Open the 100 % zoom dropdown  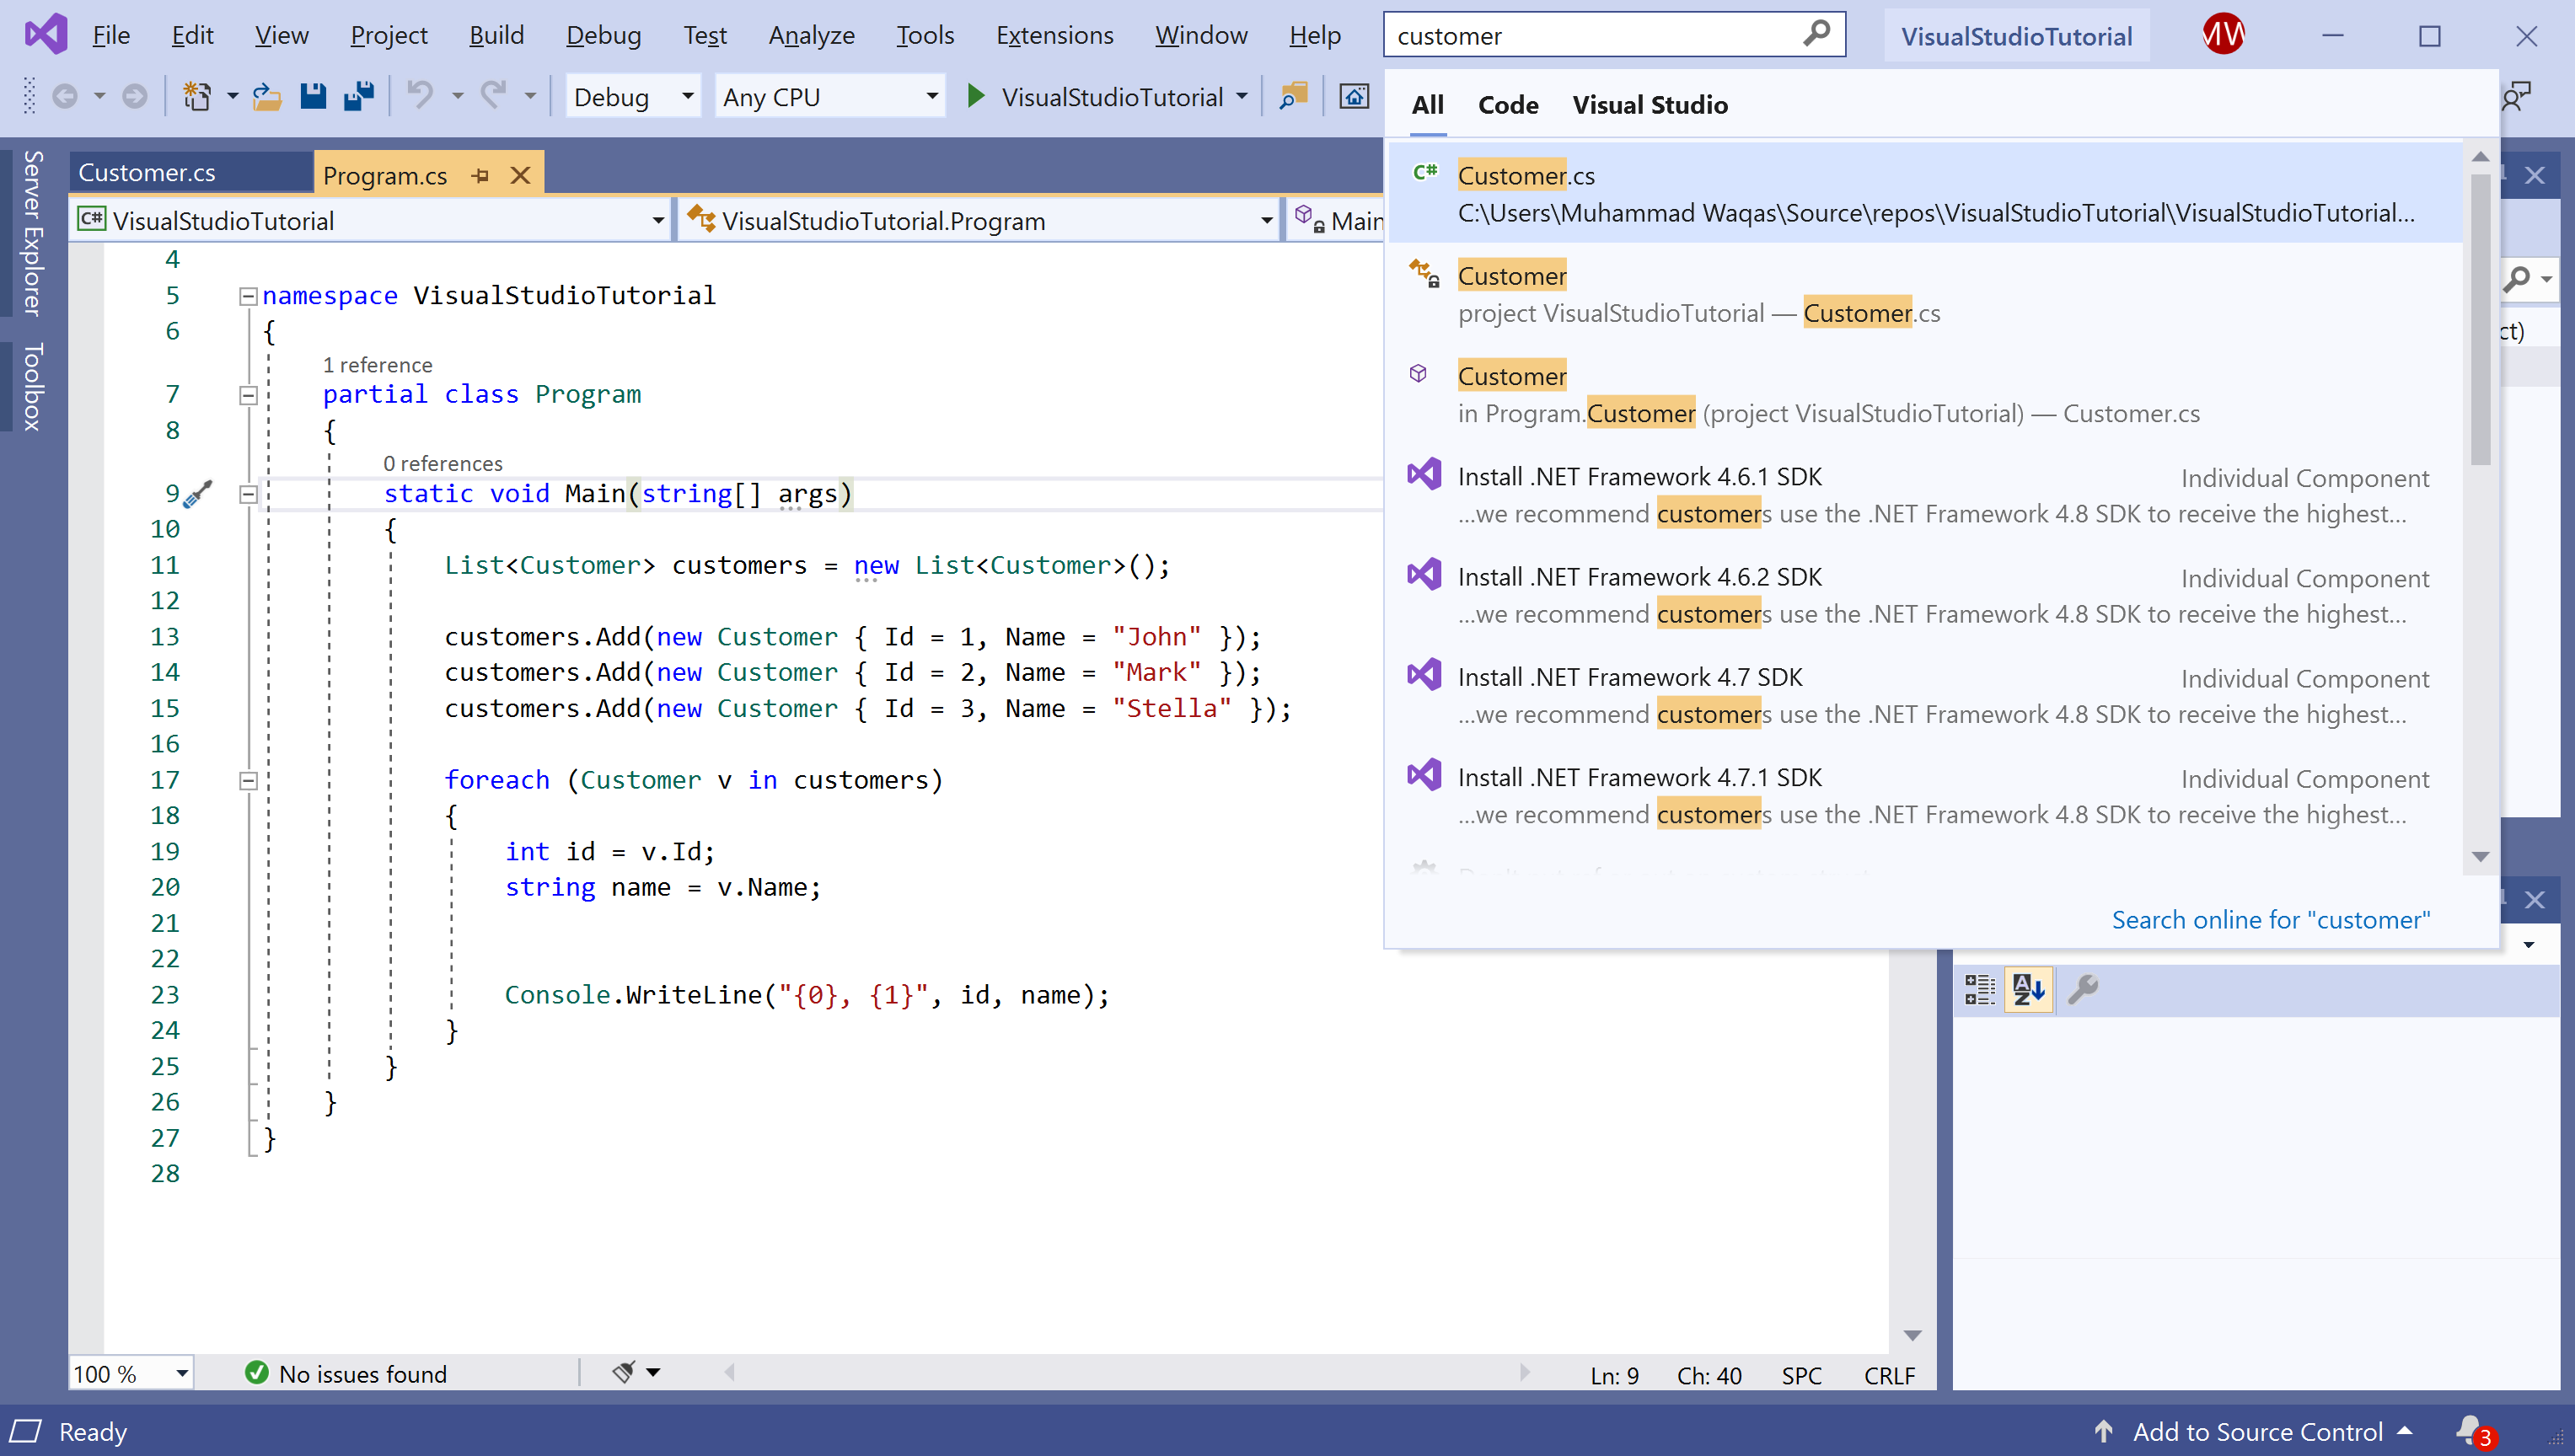click(181, 1373)
